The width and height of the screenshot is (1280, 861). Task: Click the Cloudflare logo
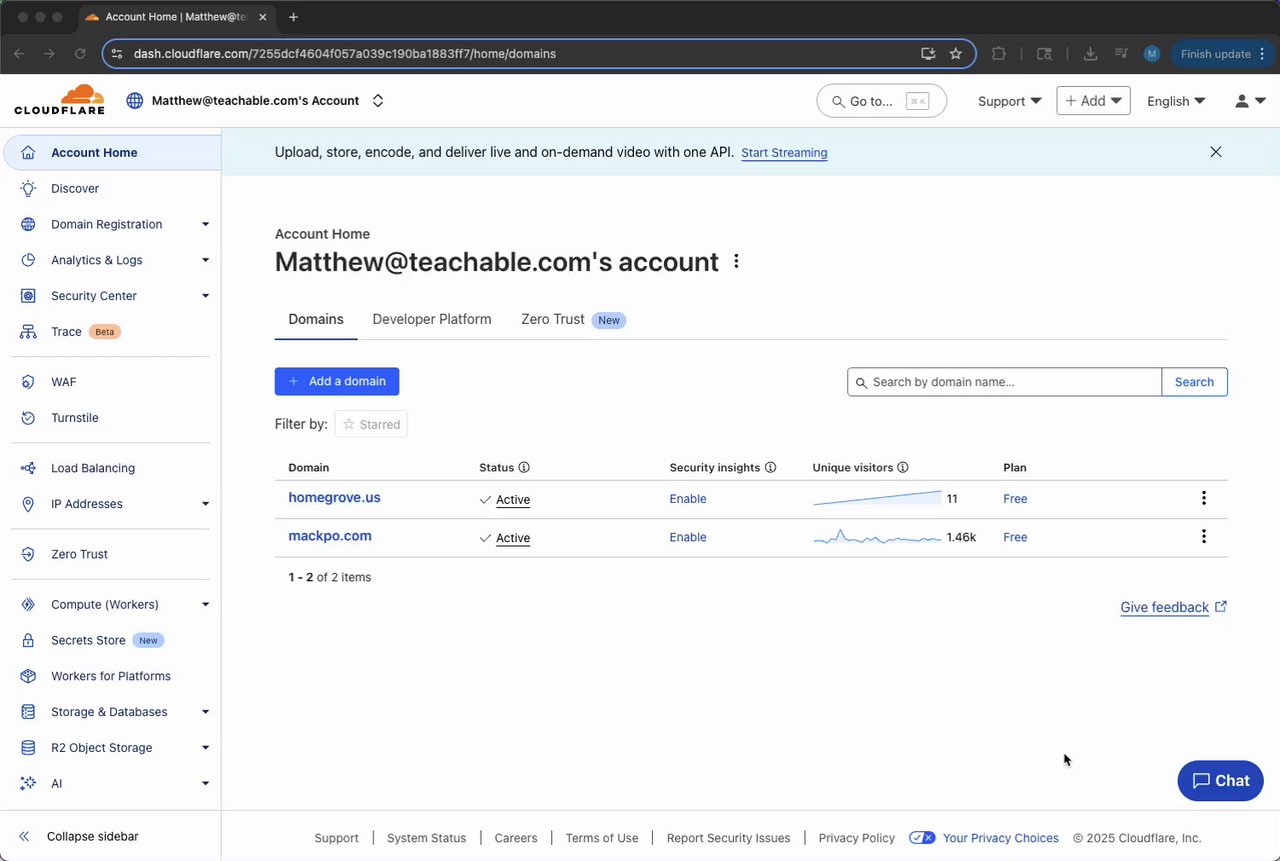pyautogui.click(x=59, y=100)
